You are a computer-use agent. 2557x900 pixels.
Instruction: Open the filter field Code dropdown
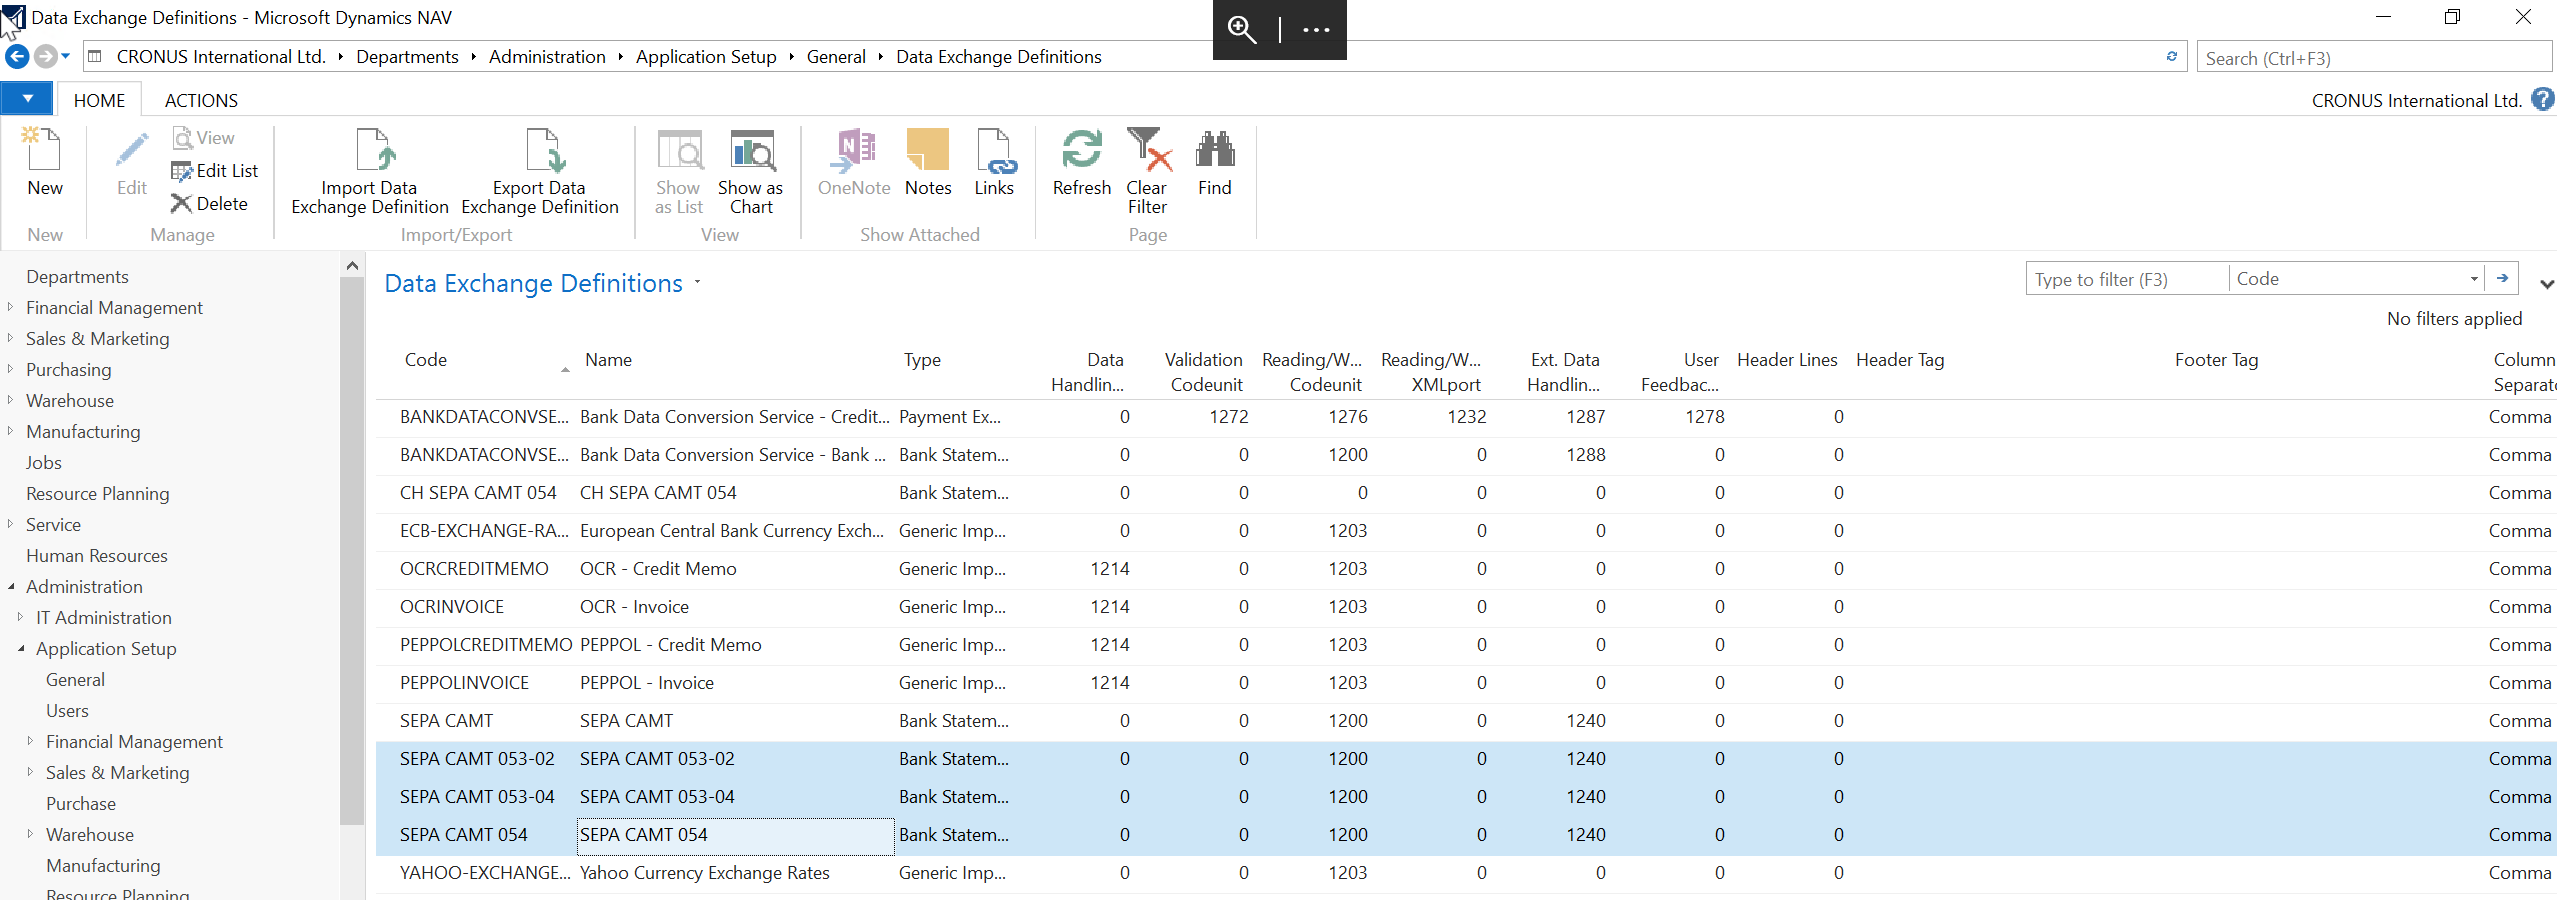click(x=2474, y=280)
